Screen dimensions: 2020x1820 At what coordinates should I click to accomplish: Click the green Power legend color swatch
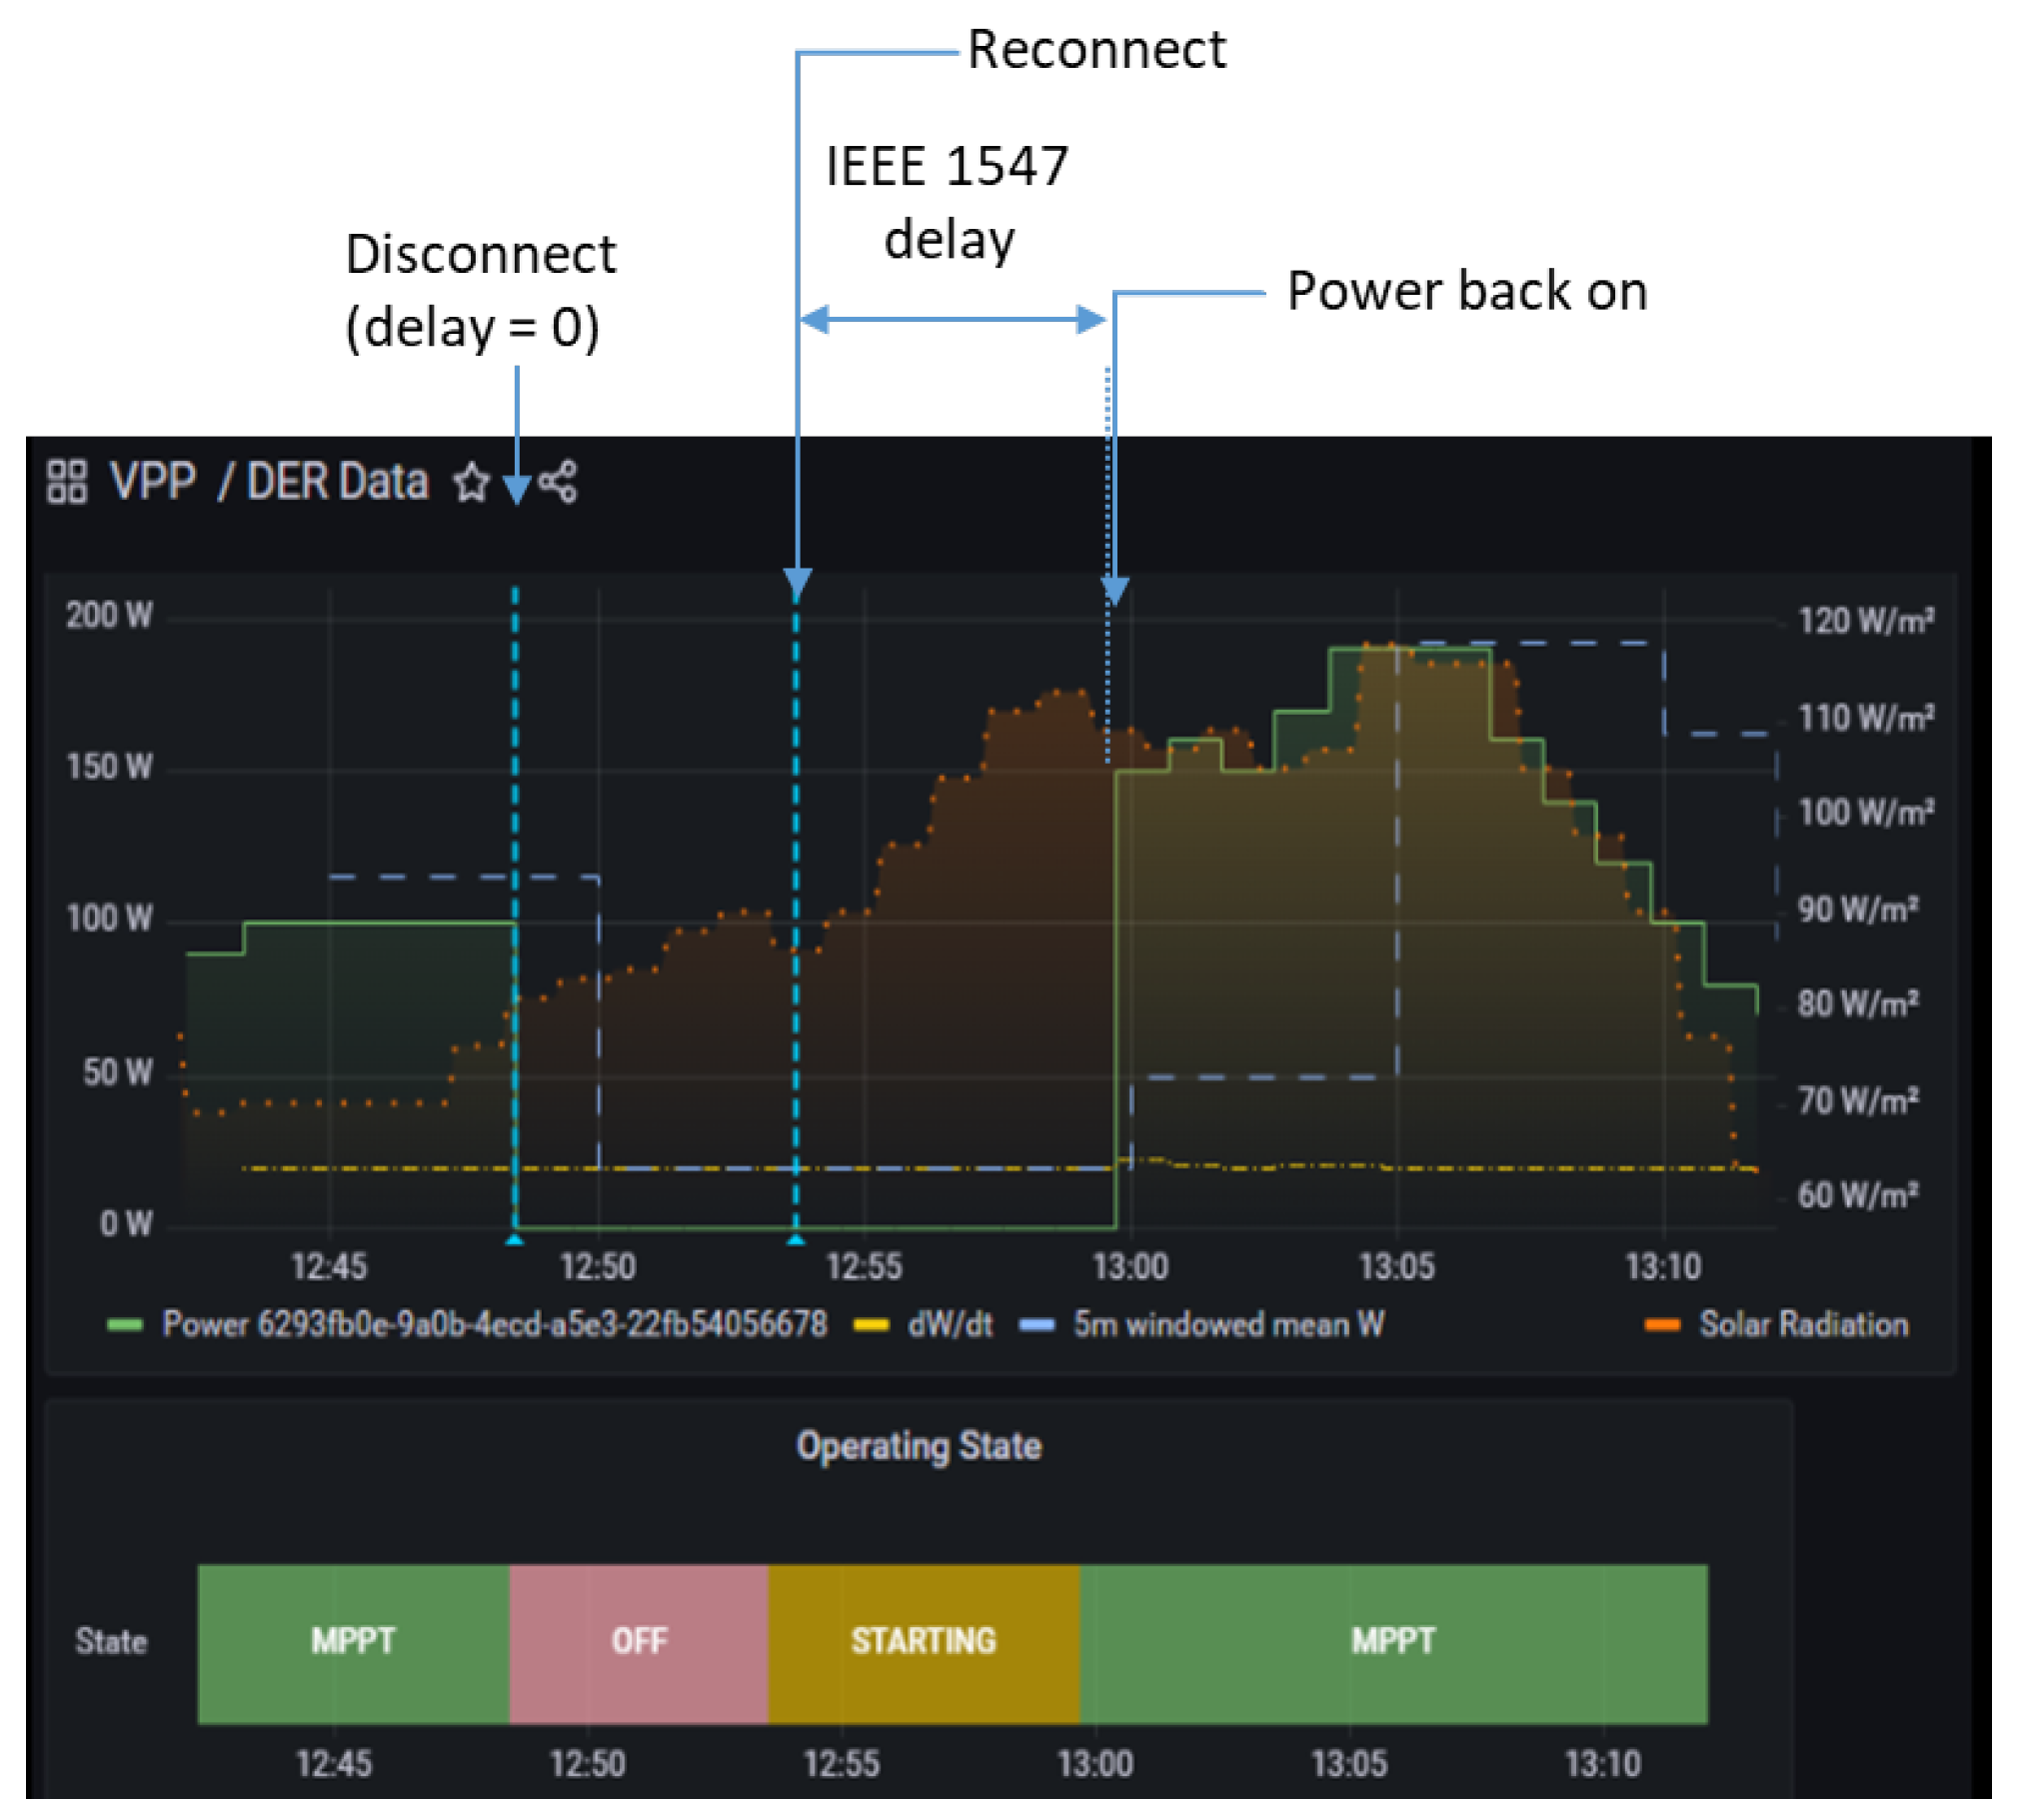pos(125,1327)
